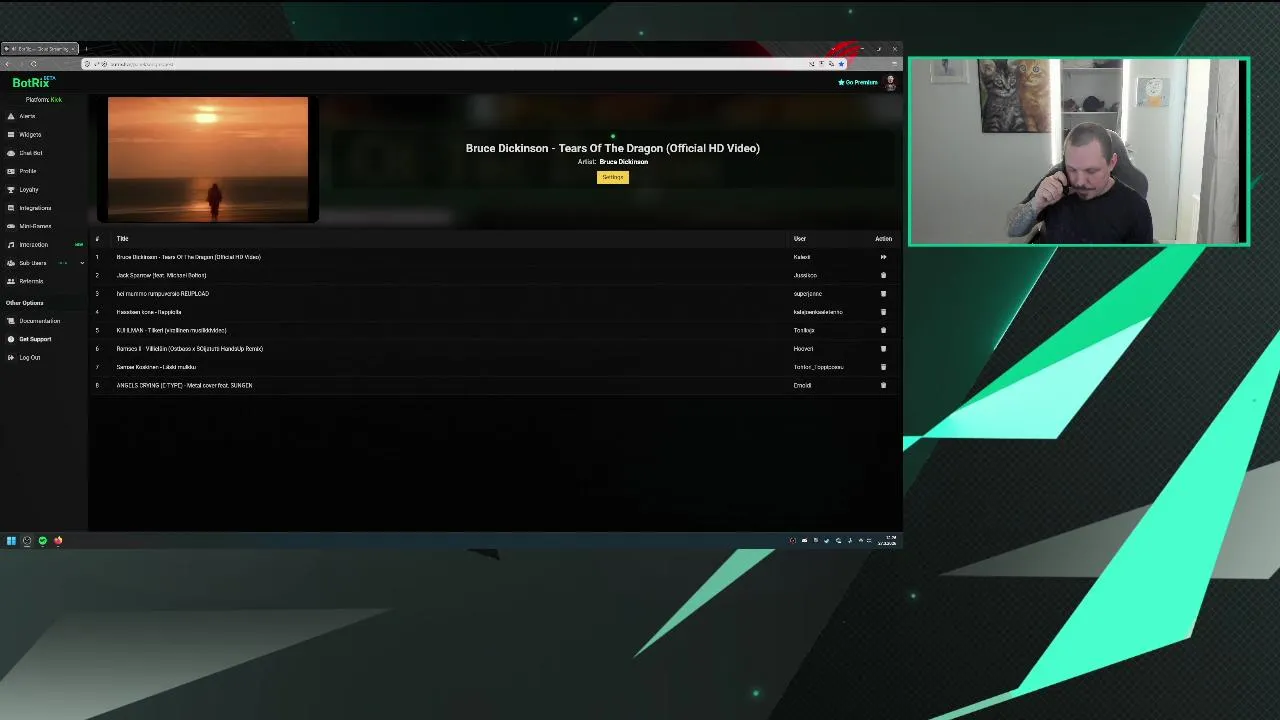The height and width of the screenshot is (720, 1280).
Task: Open the Widgets sidebar icon
Action: pyautogui.click(x=11, y=134)
